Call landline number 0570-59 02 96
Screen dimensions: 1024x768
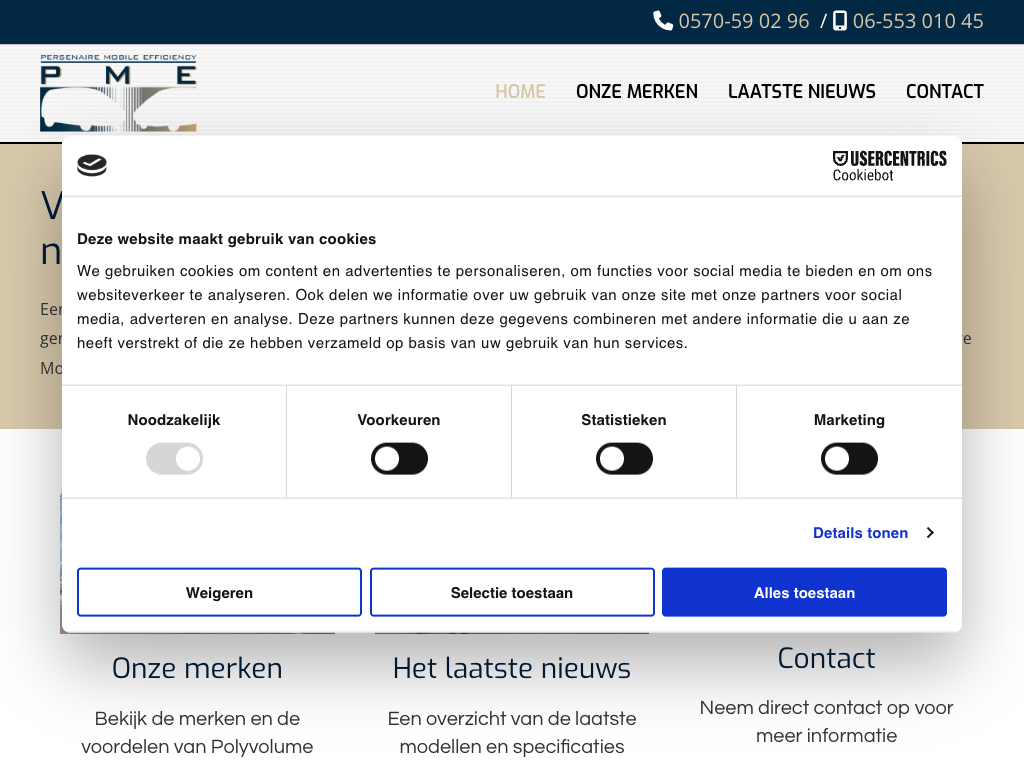(744, 21)
